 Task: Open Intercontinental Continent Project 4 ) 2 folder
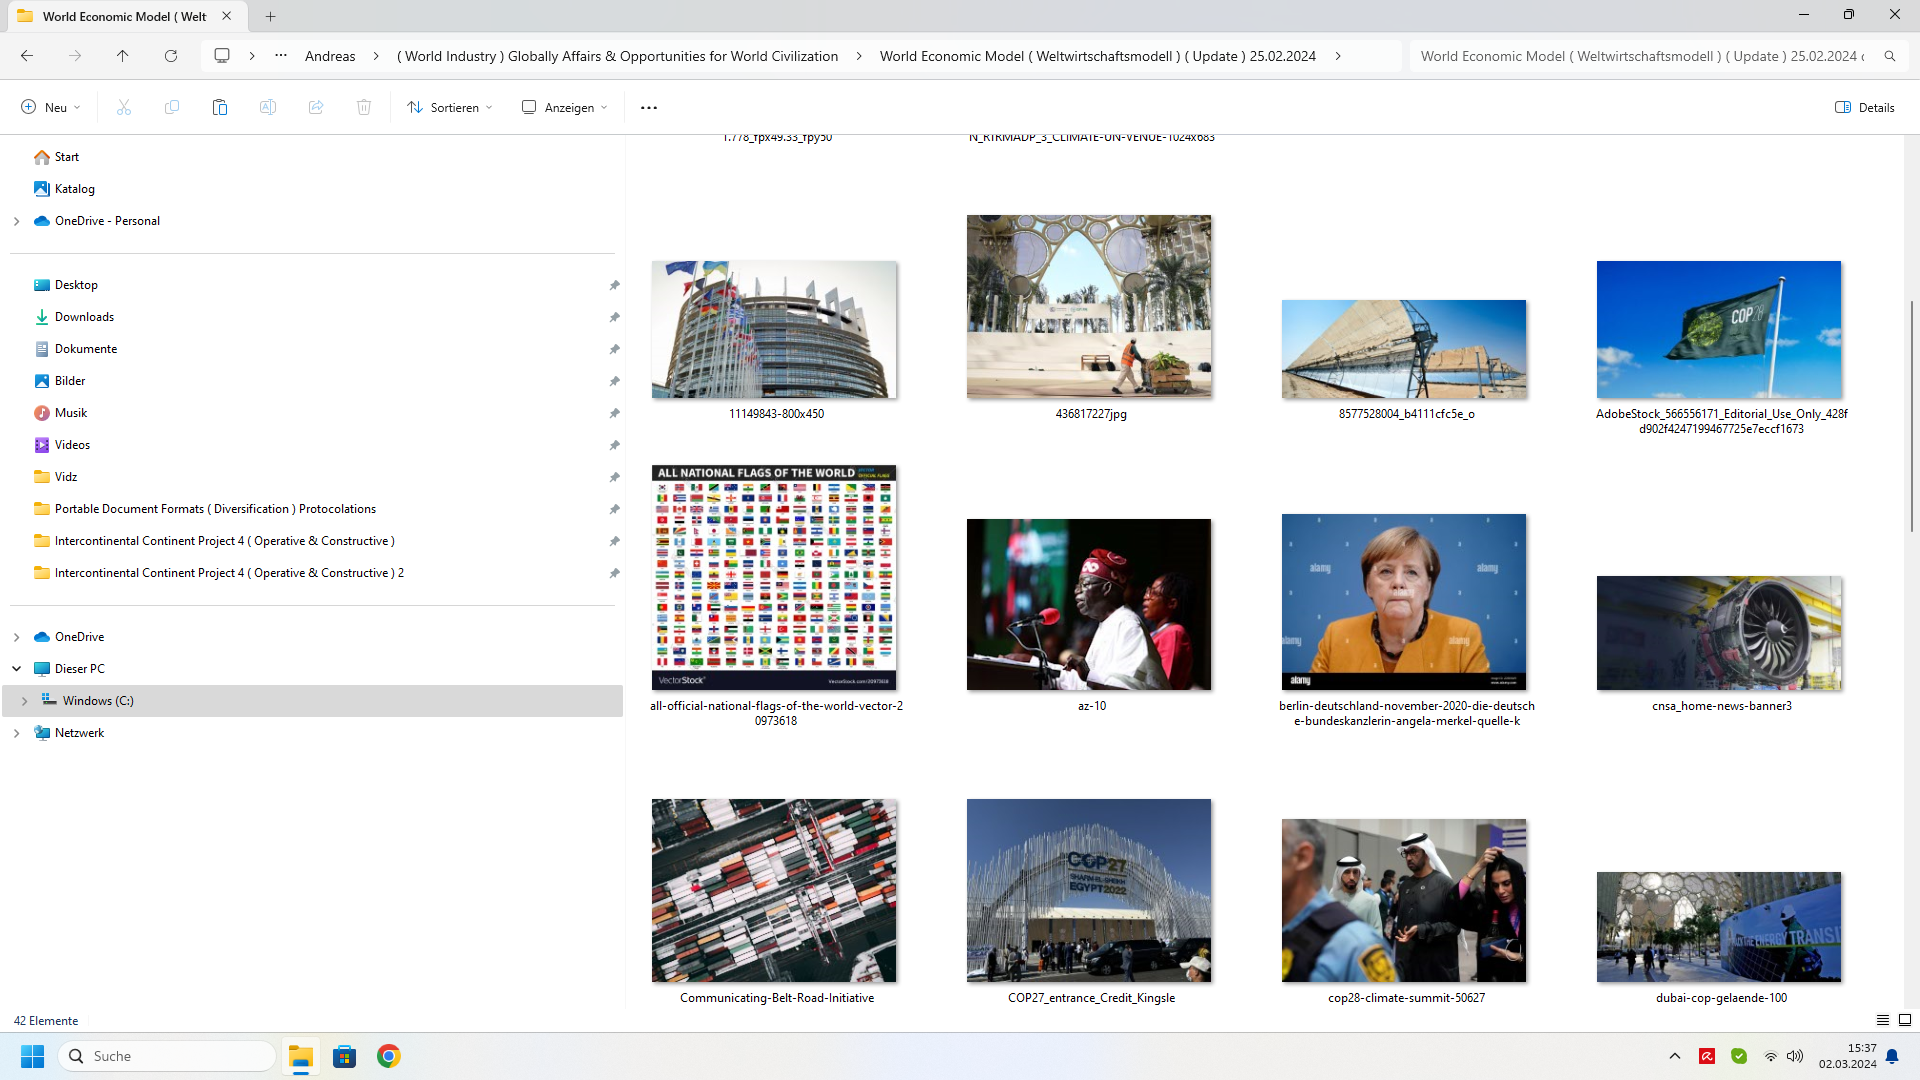coord(229,573)
